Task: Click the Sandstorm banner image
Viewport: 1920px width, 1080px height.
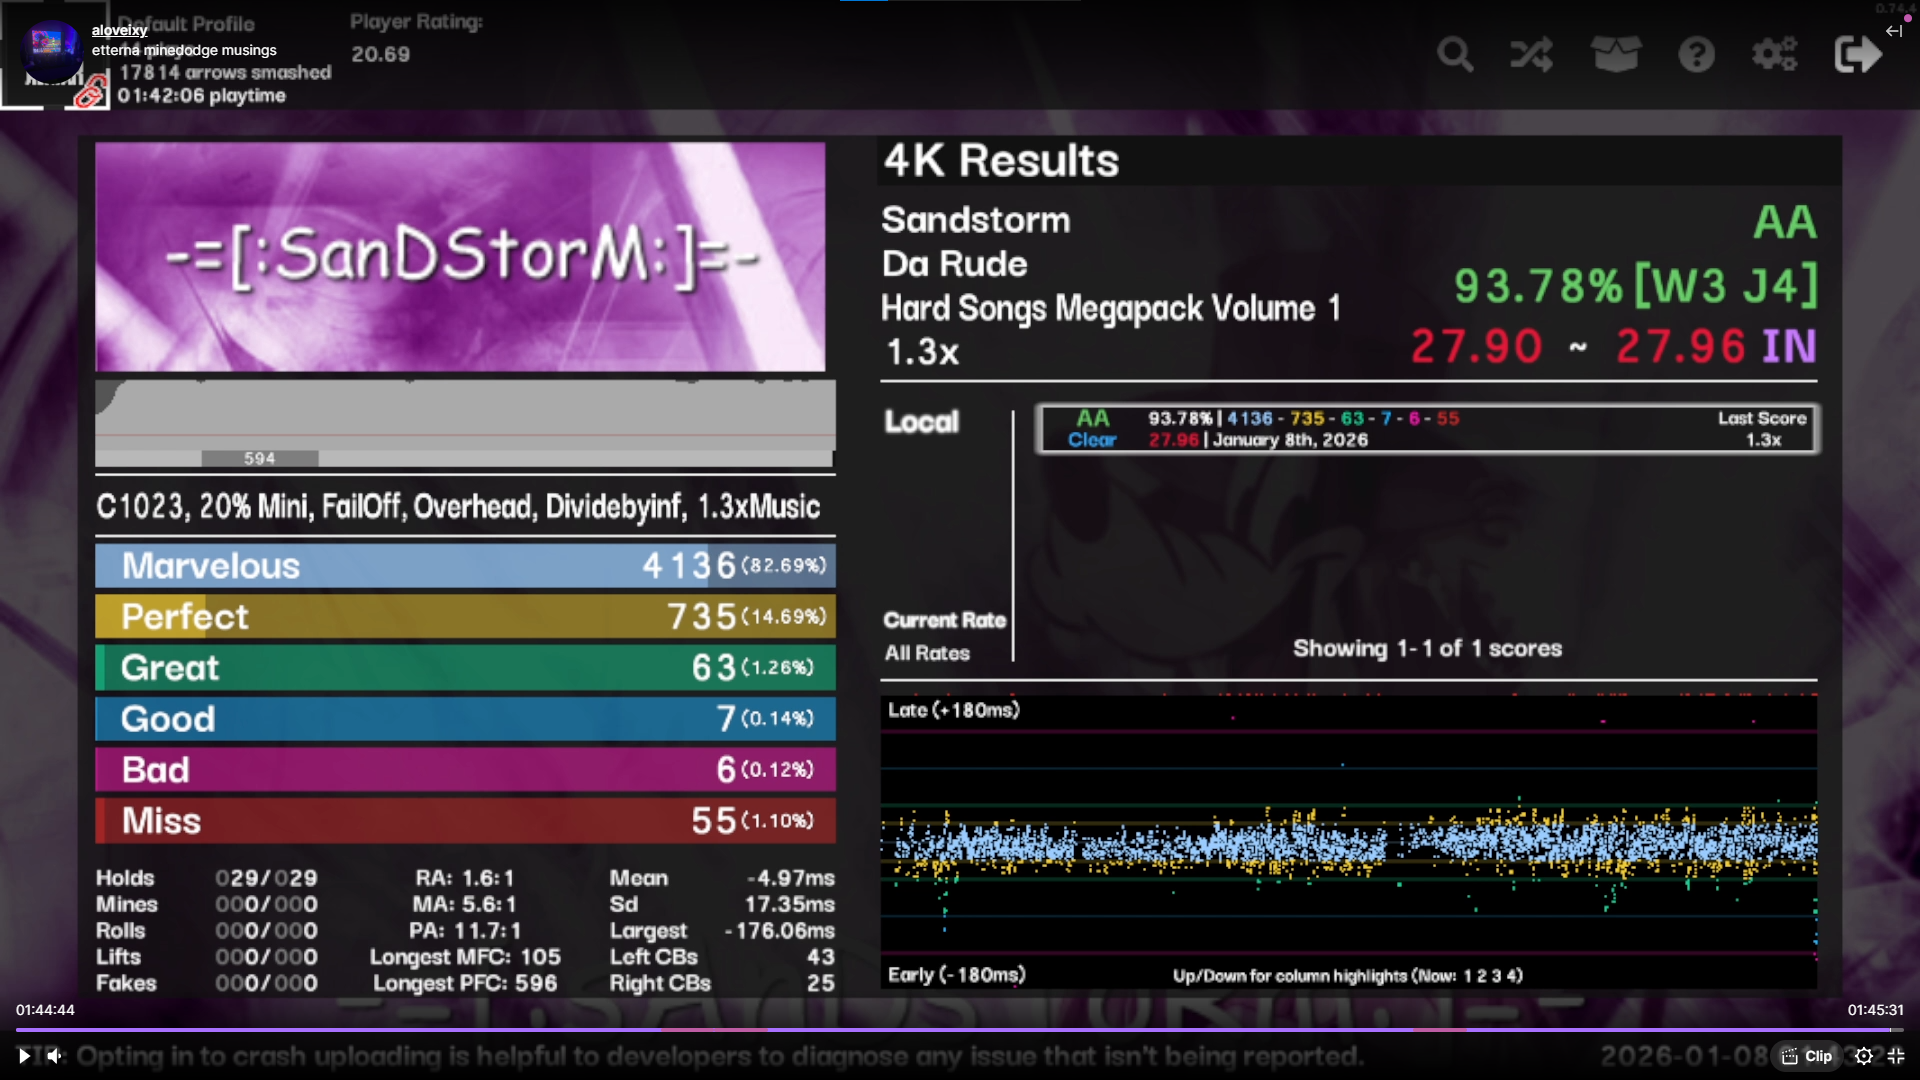Action: [x=460, y=257]
